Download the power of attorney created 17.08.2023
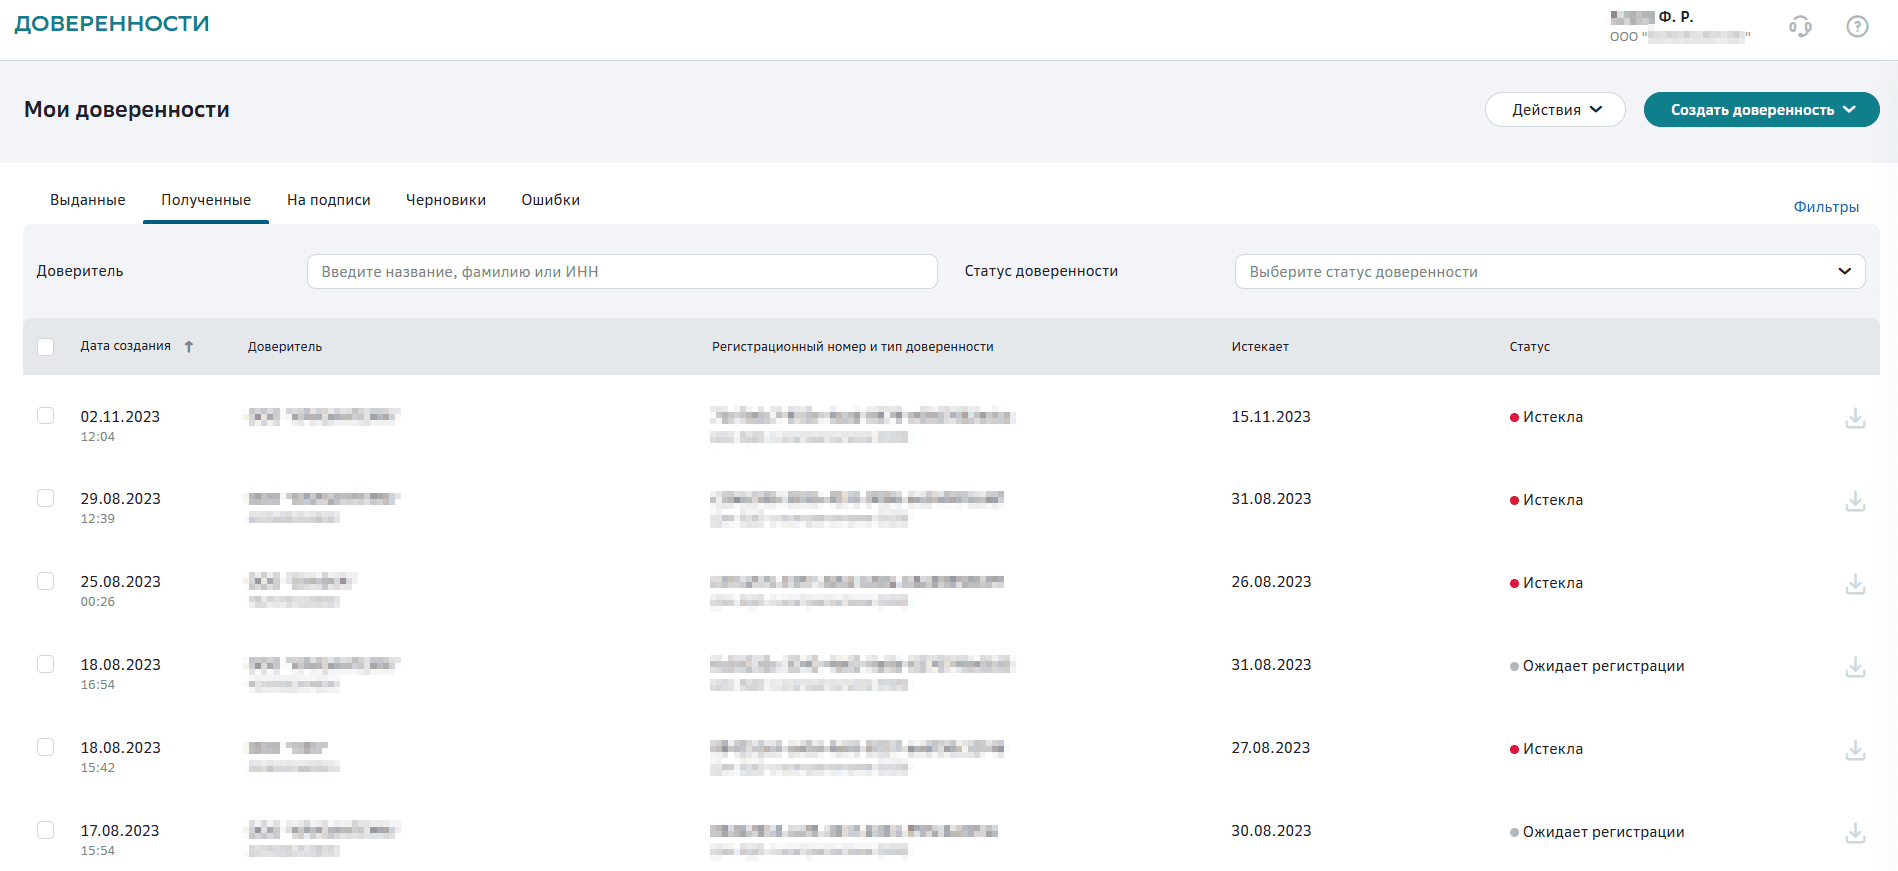This screenshot has height=871, width=1898. tap(1855, 833)
